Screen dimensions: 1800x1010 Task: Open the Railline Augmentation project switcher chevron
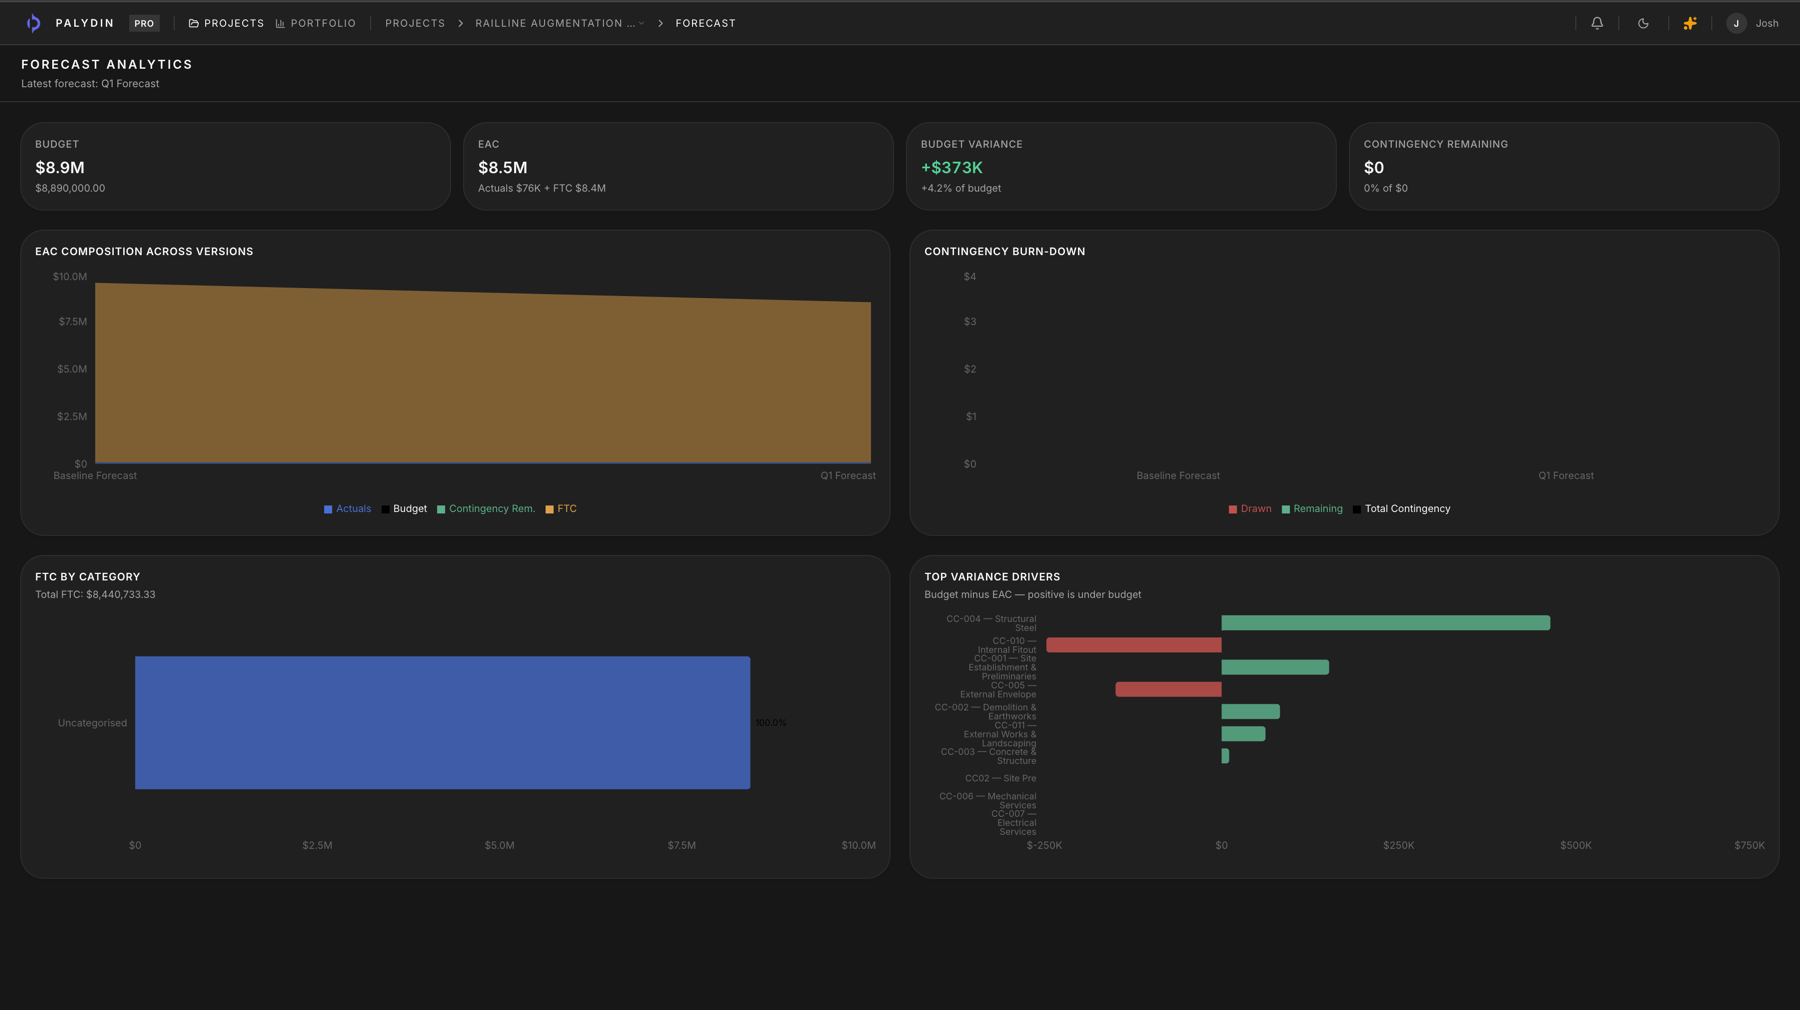643,23
